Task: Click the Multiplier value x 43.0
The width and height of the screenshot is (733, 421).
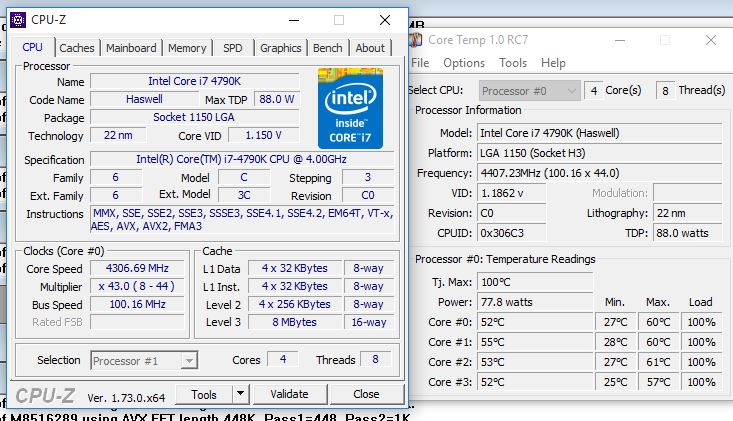Action: (137, 286)
